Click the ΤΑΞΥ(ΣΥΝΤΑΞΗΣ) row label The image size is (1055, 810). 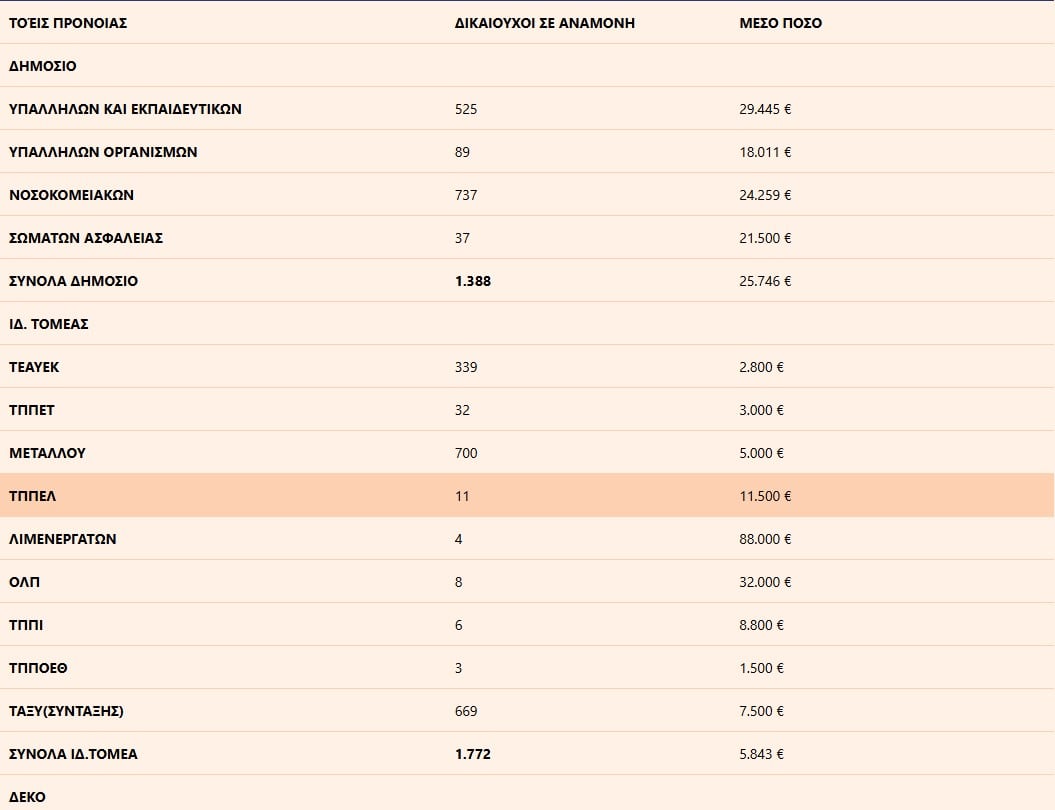pyautogui.click(x=66, y=711)
